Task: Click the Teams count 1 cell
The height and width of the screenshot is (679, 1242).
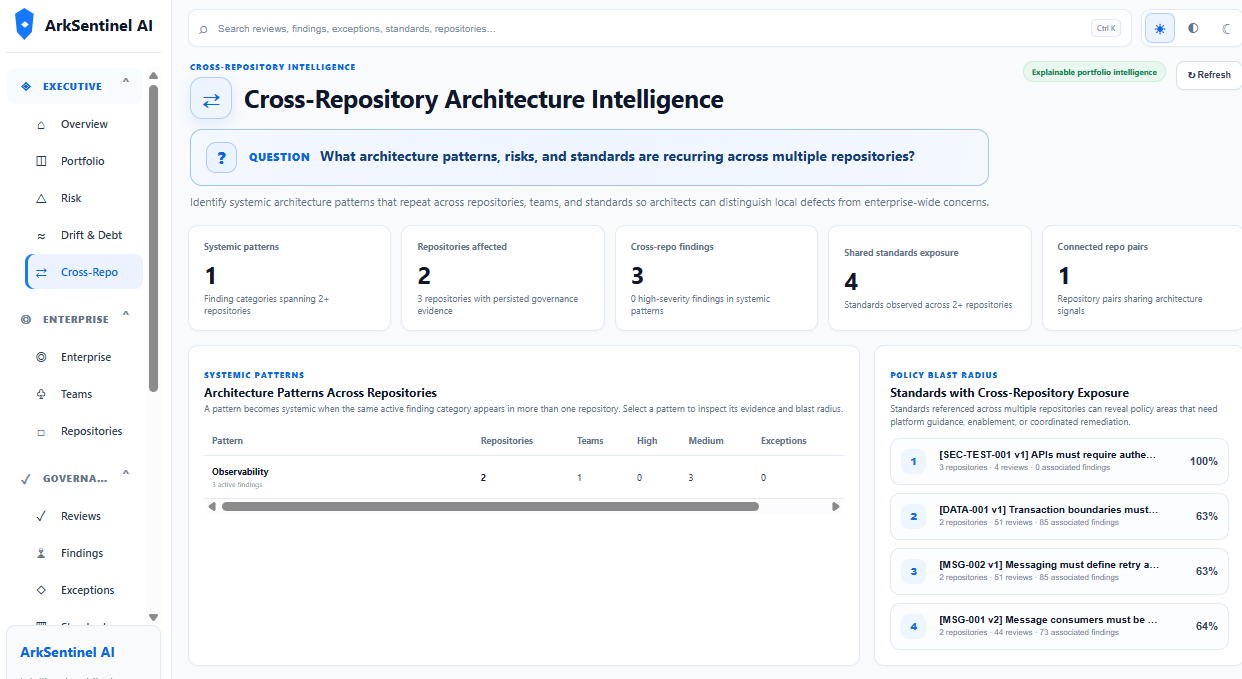Action: [x=579, y=478]
